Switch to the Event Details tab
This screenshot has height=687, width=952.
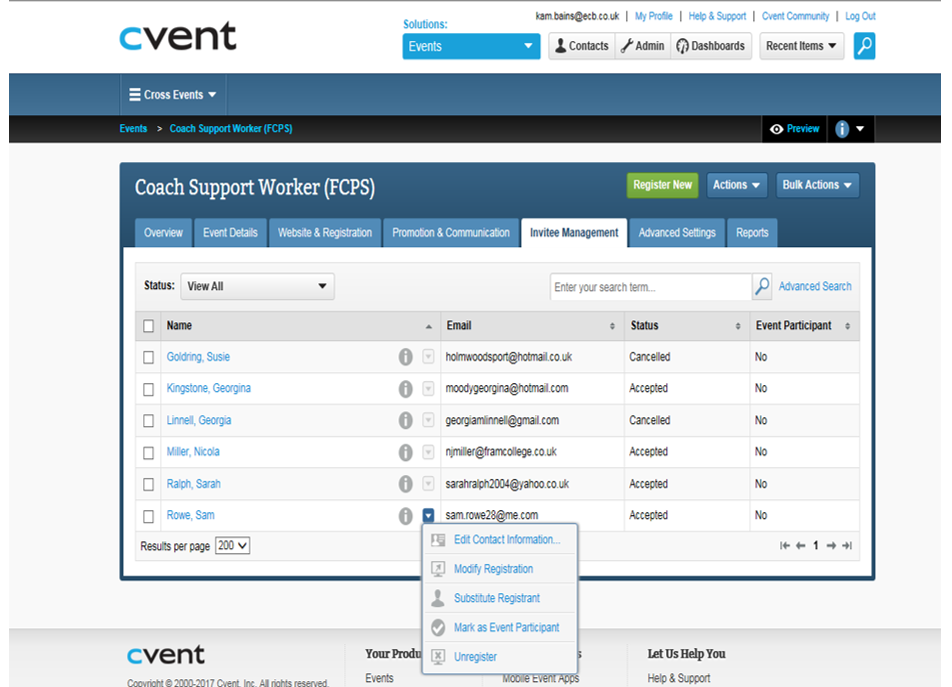click(x=230, y=233)
